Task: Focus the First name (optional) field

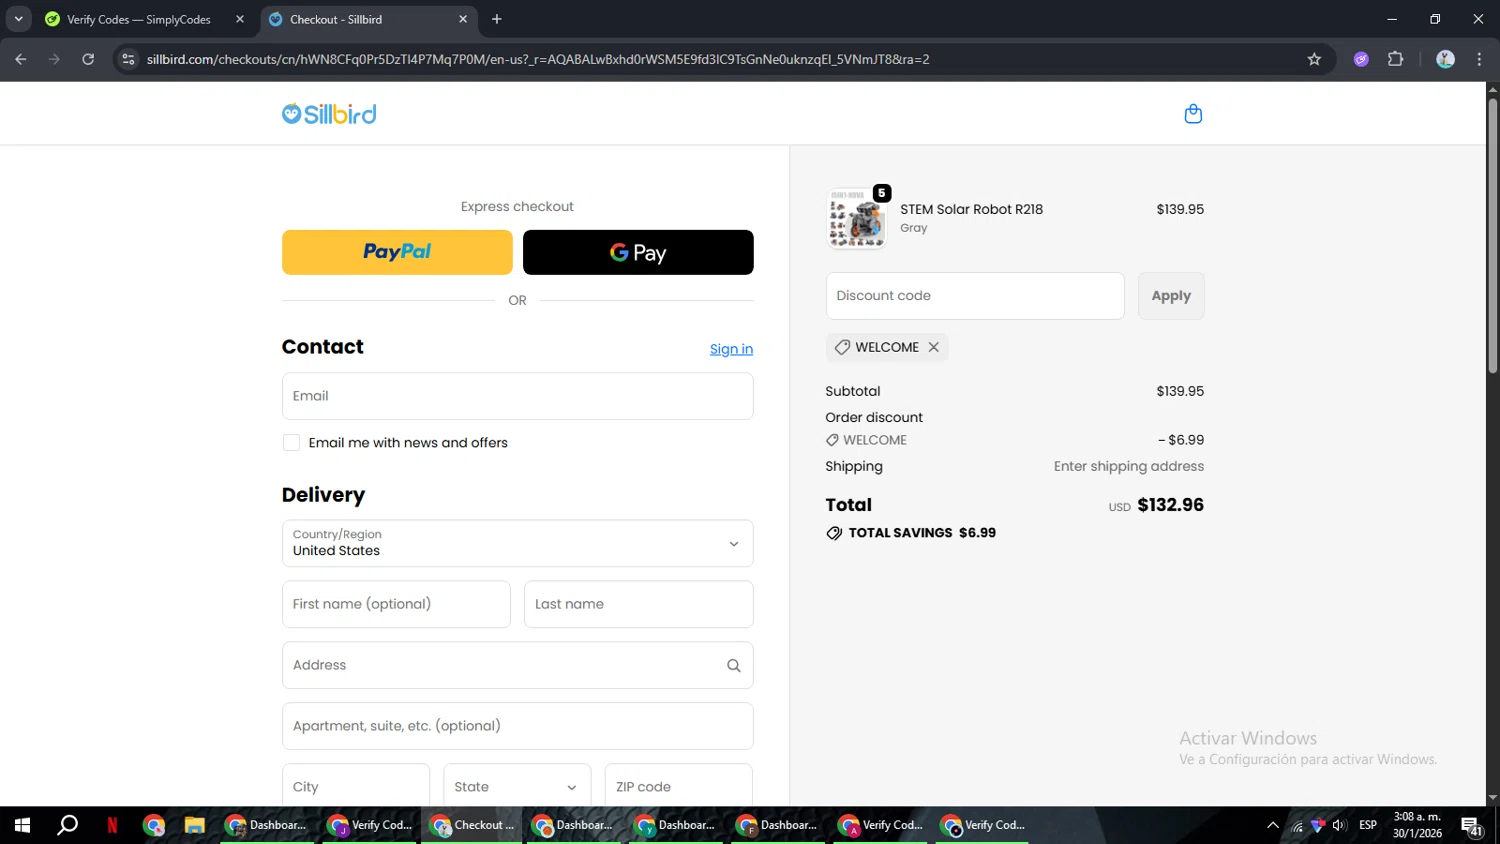Action: click(x=396, y=604)
